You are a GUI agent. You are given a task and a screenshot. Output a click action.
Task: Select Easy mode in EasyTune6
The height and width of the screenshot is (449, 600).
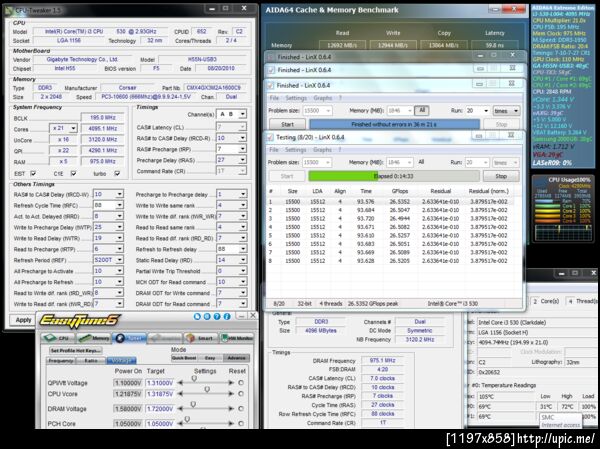coord(210,358)
